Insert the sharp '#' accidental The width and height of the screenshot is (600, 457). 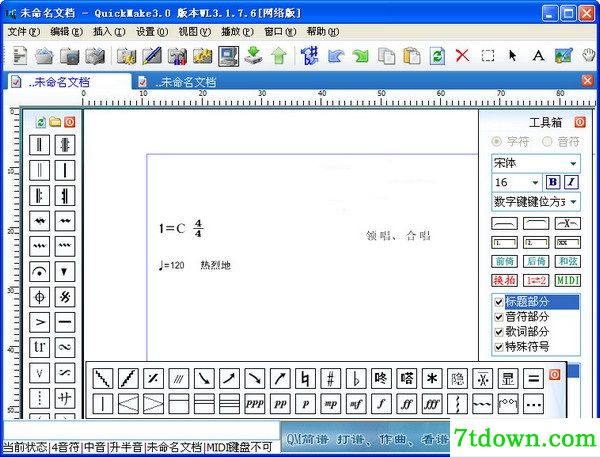pyautogui.click(x=331, y=379)
